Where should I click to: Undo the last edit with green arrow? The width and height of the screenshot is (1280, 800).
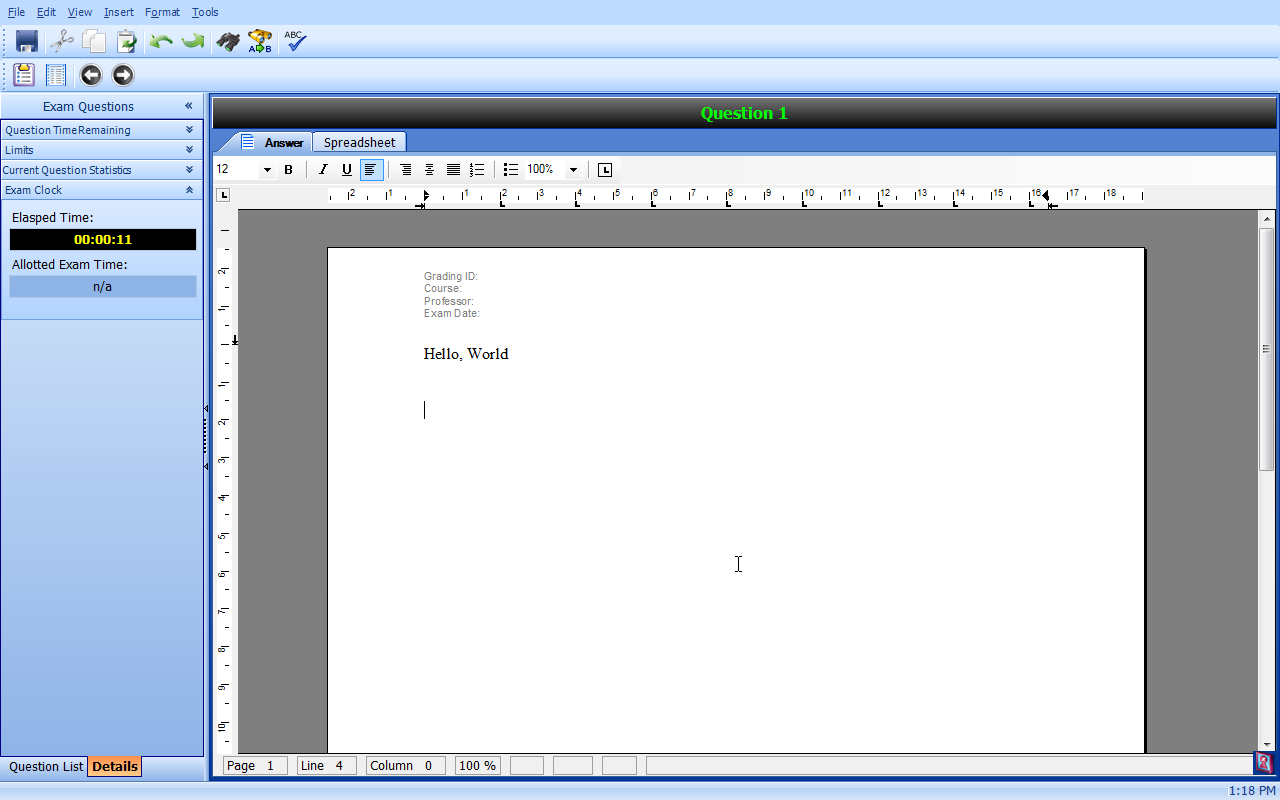(161, 41)
